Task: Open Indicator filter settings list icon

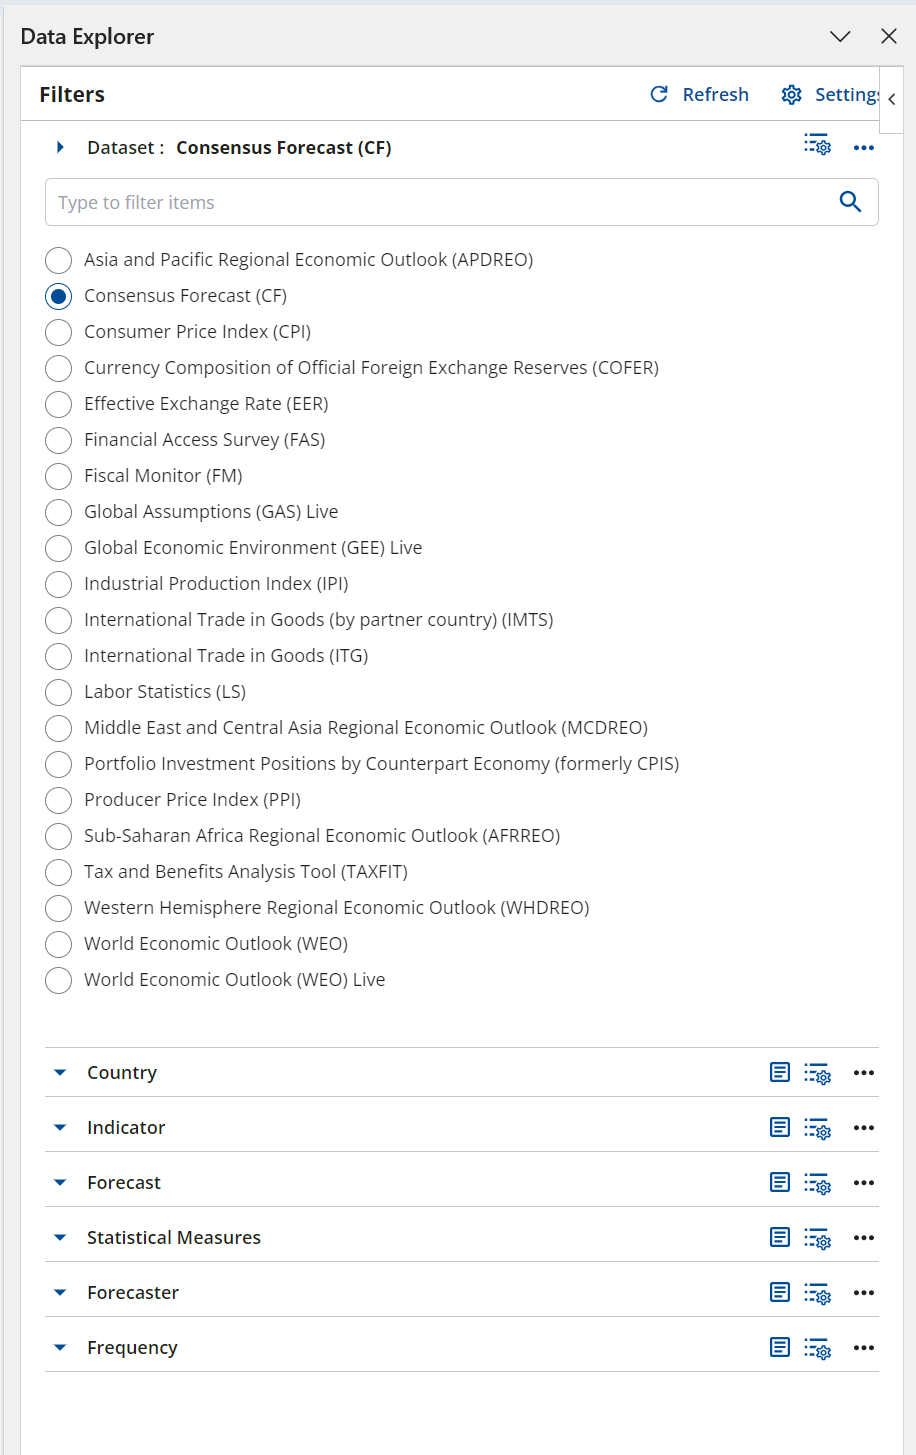Action: point(817,1128)
